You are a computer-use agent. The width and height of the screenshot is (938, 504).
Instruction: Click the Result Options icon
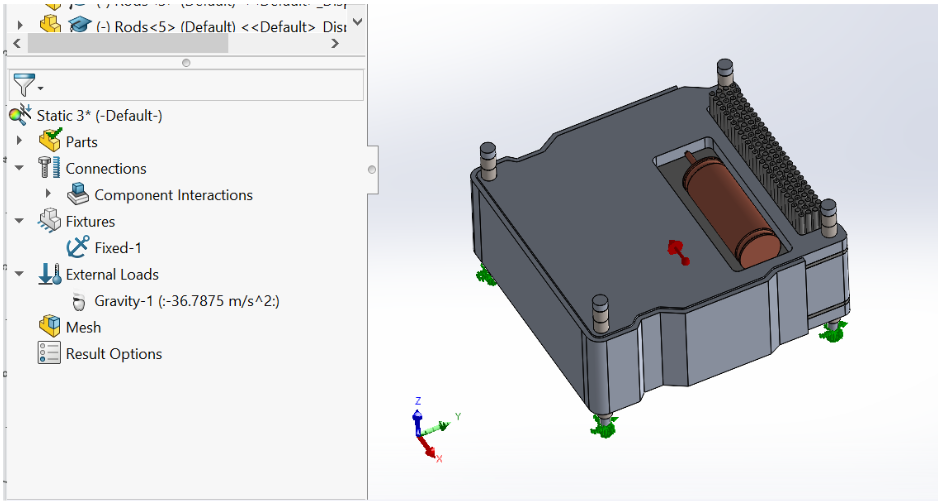coord(49,353)
